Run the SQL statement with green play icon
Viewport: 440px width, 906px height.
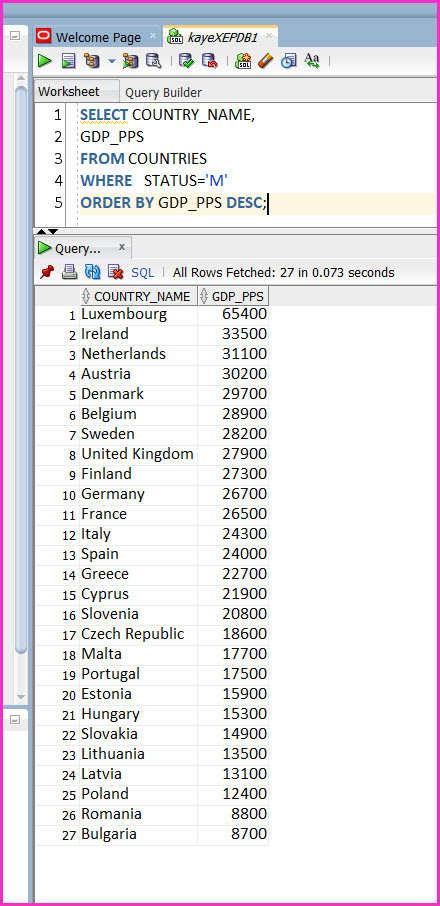point(45,60)
